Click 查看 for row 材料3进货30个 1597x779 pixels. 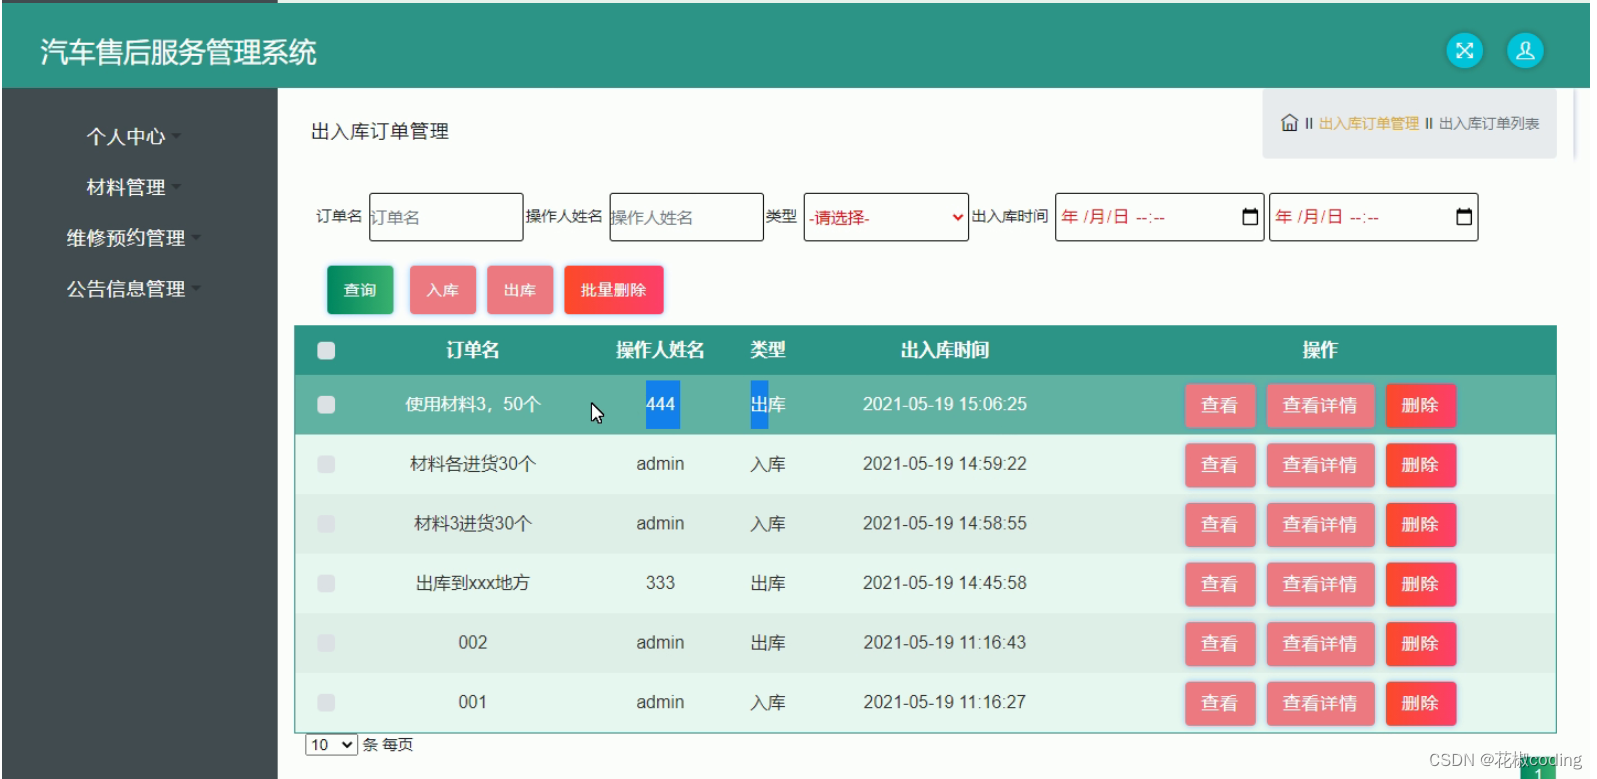(1219, 524)
